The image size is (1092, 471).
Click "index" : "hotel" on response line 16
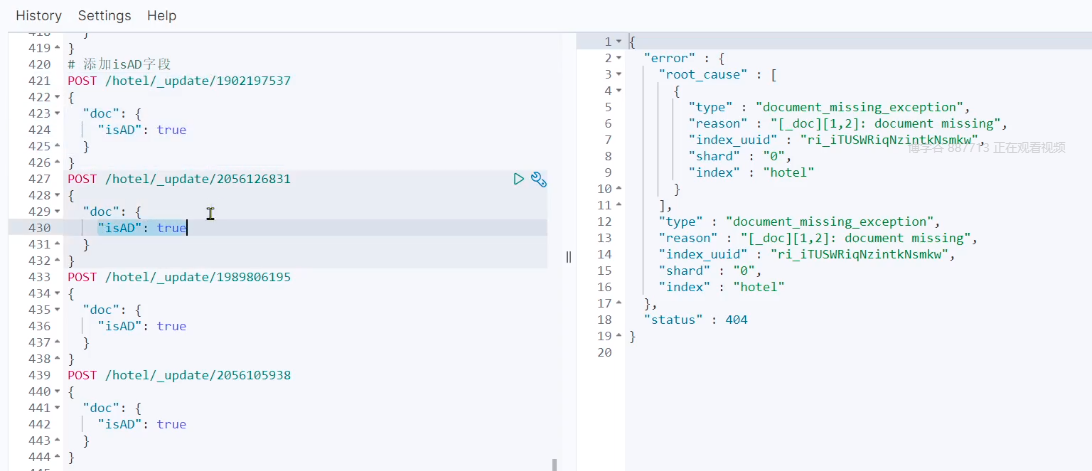pos(722,287)
